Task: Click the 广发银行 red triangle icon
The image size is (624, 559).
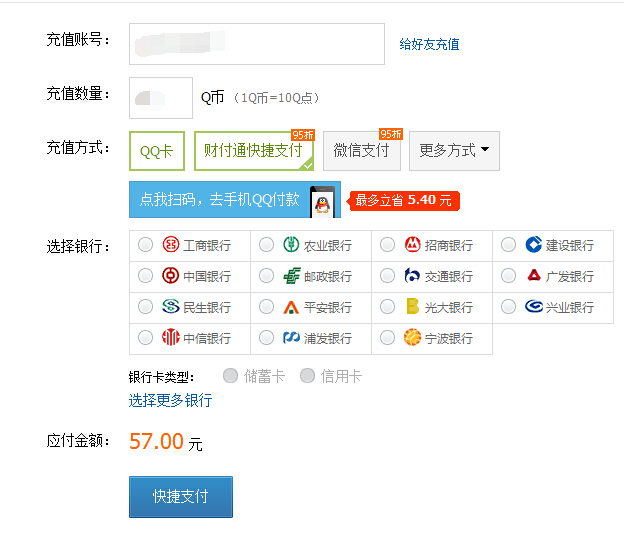Action: tap(534, 275)
